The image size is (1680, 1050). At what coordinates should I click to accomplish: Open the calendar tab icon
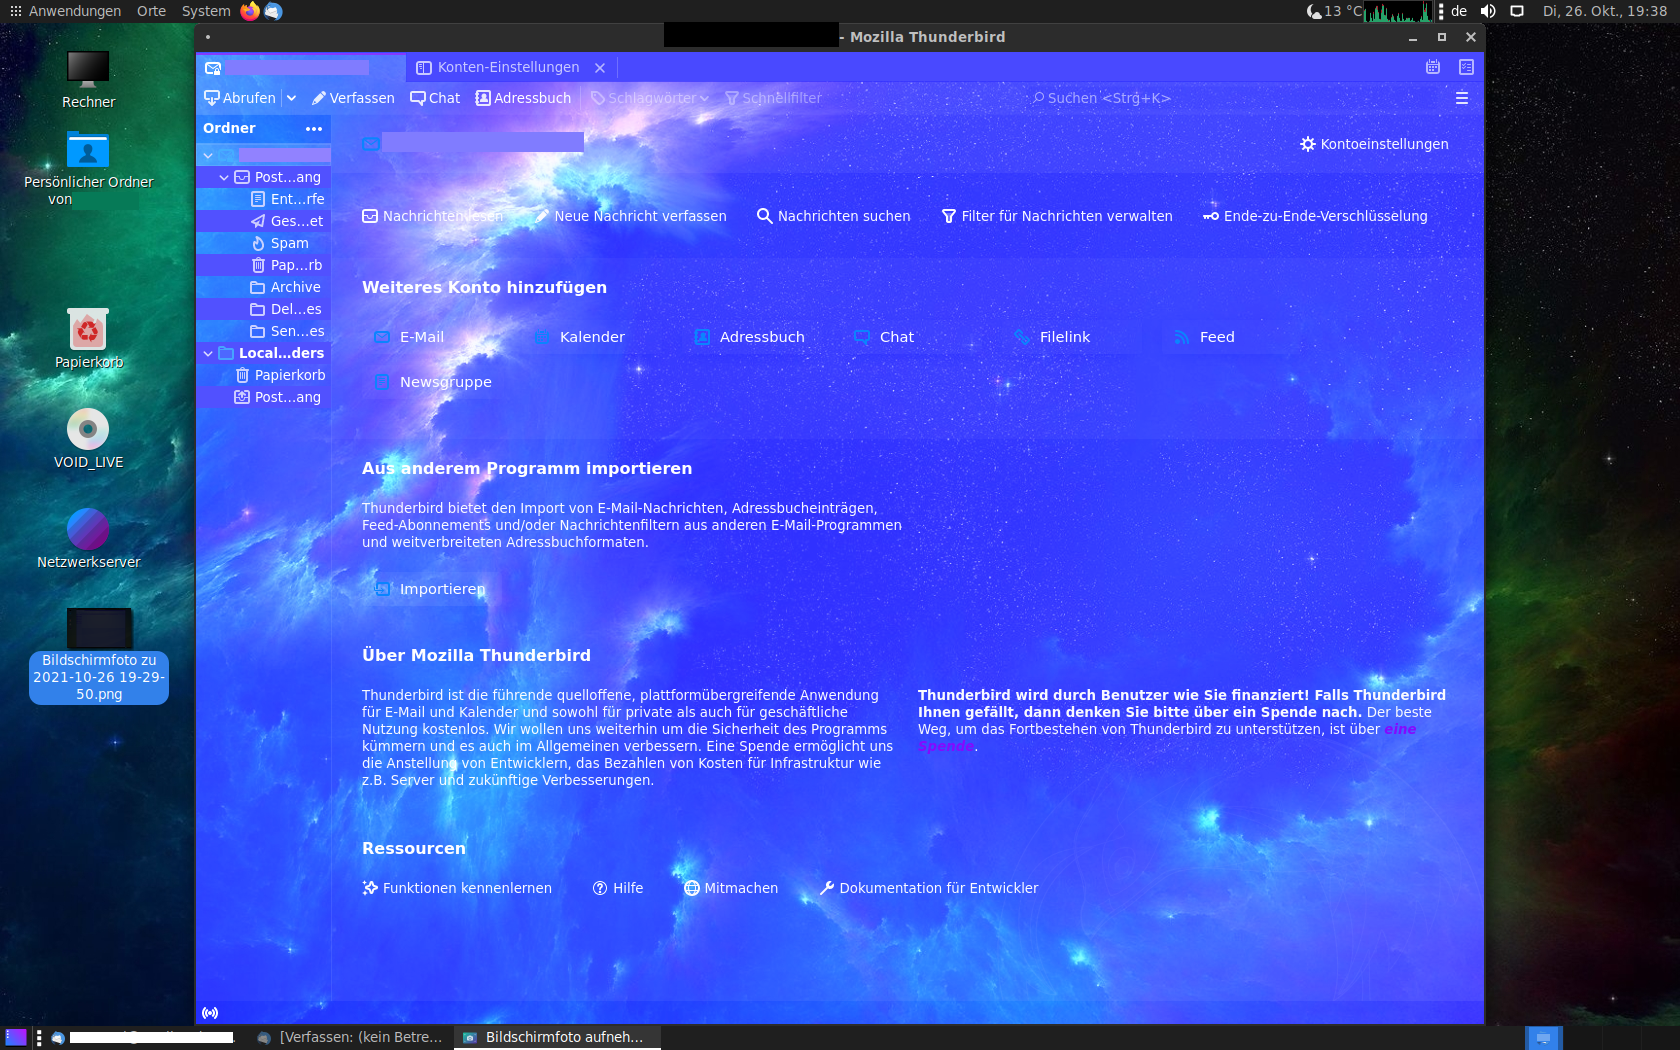[x=1433, y=67]
